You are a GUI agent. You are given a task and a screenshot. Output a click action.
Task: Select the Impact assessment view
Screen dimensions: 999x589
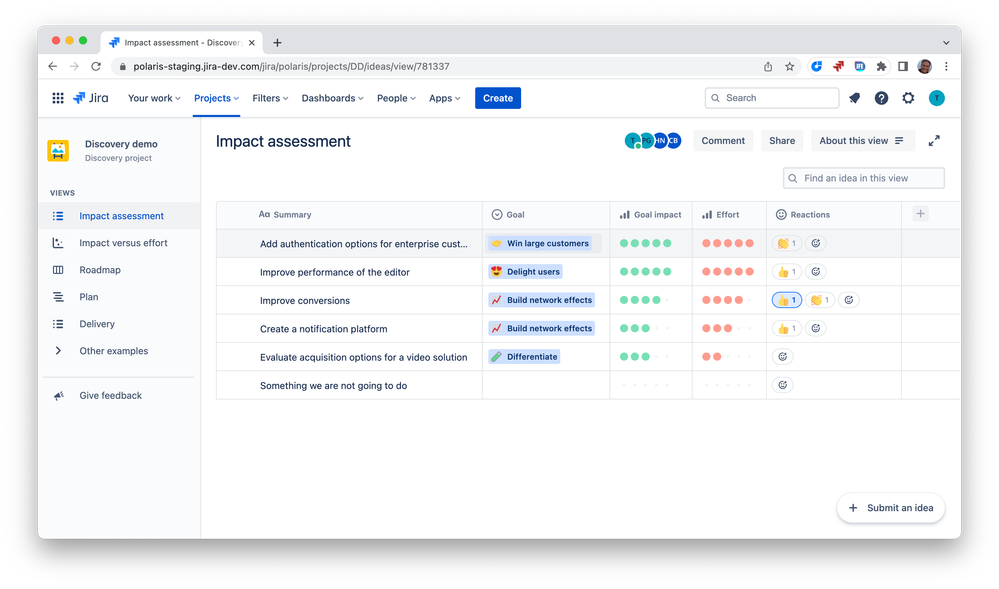pyautogui.click(x=120, y=216)
